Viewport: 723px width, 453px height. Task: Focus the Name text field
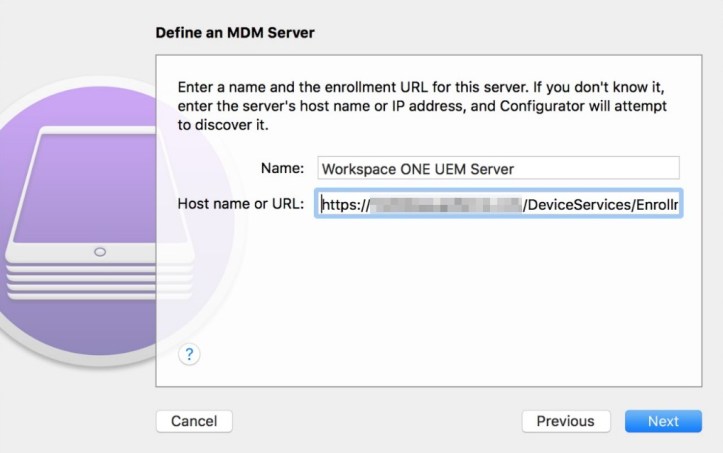[x=497, y=169]
